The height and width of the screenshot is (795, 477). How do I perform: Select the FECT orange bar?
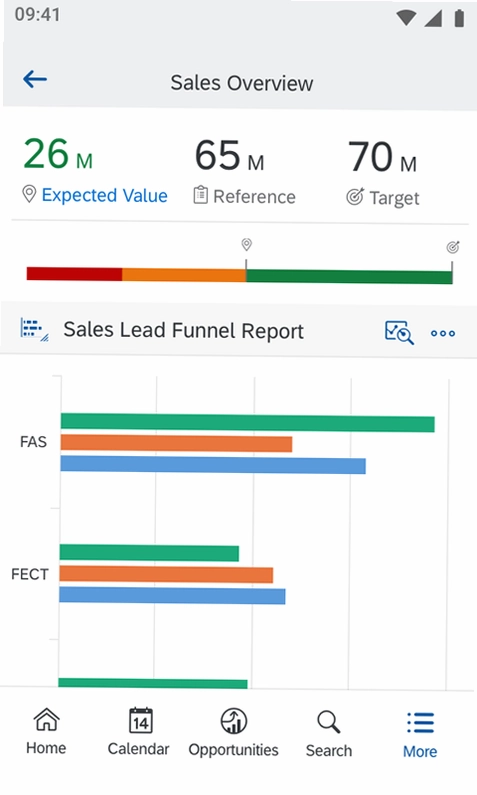(x=166, y=574)
